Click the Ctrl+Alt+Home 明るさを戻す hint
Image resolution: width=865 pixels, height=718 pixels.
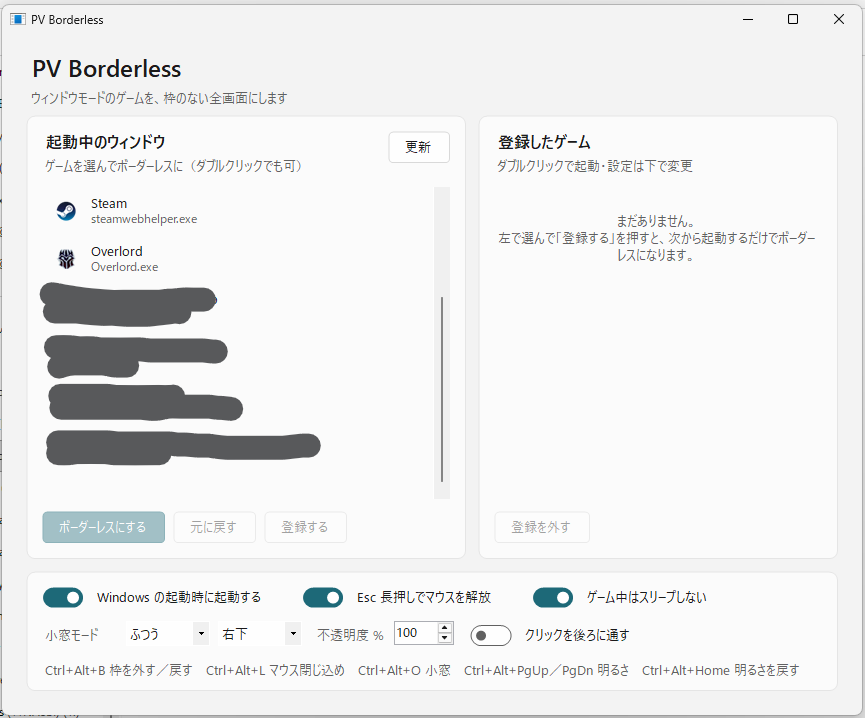(x=720, y=671)
